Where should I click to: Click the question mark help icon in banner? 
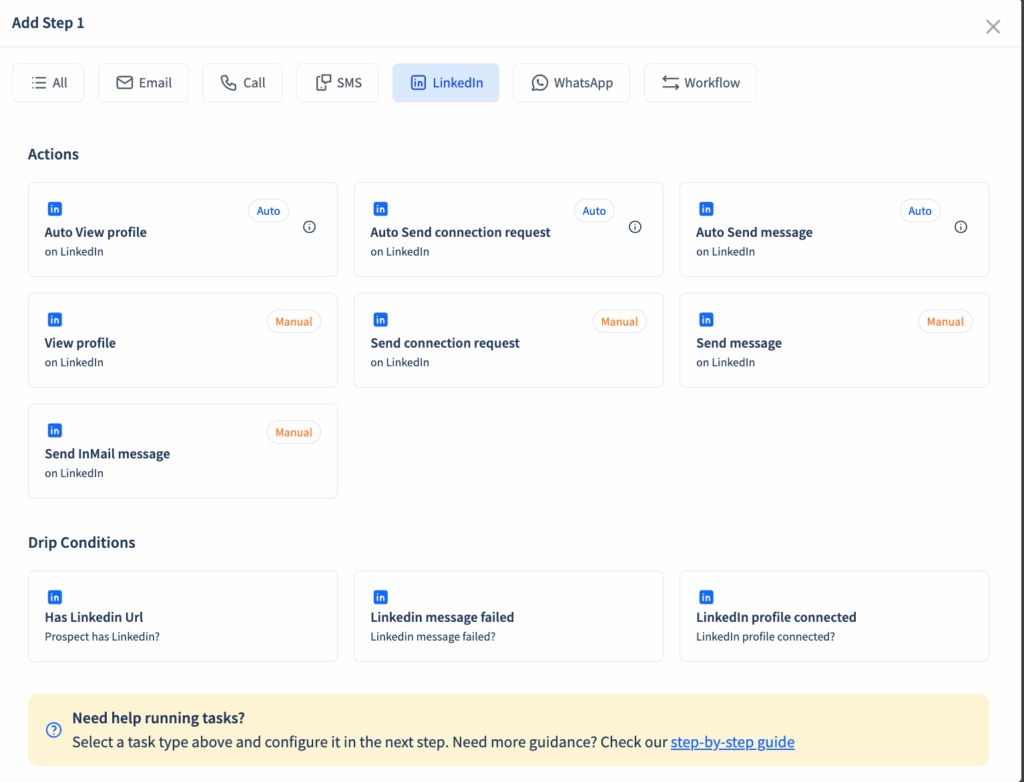pos(54,730)
